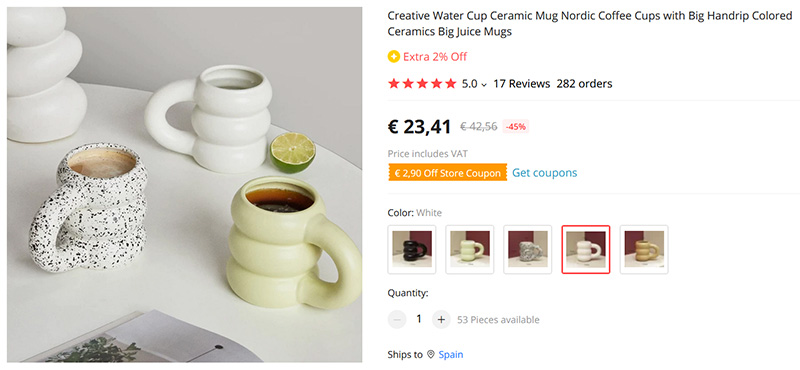Click the yellow plus coin icon
The image size is (800, 370).
coord(393,57)
